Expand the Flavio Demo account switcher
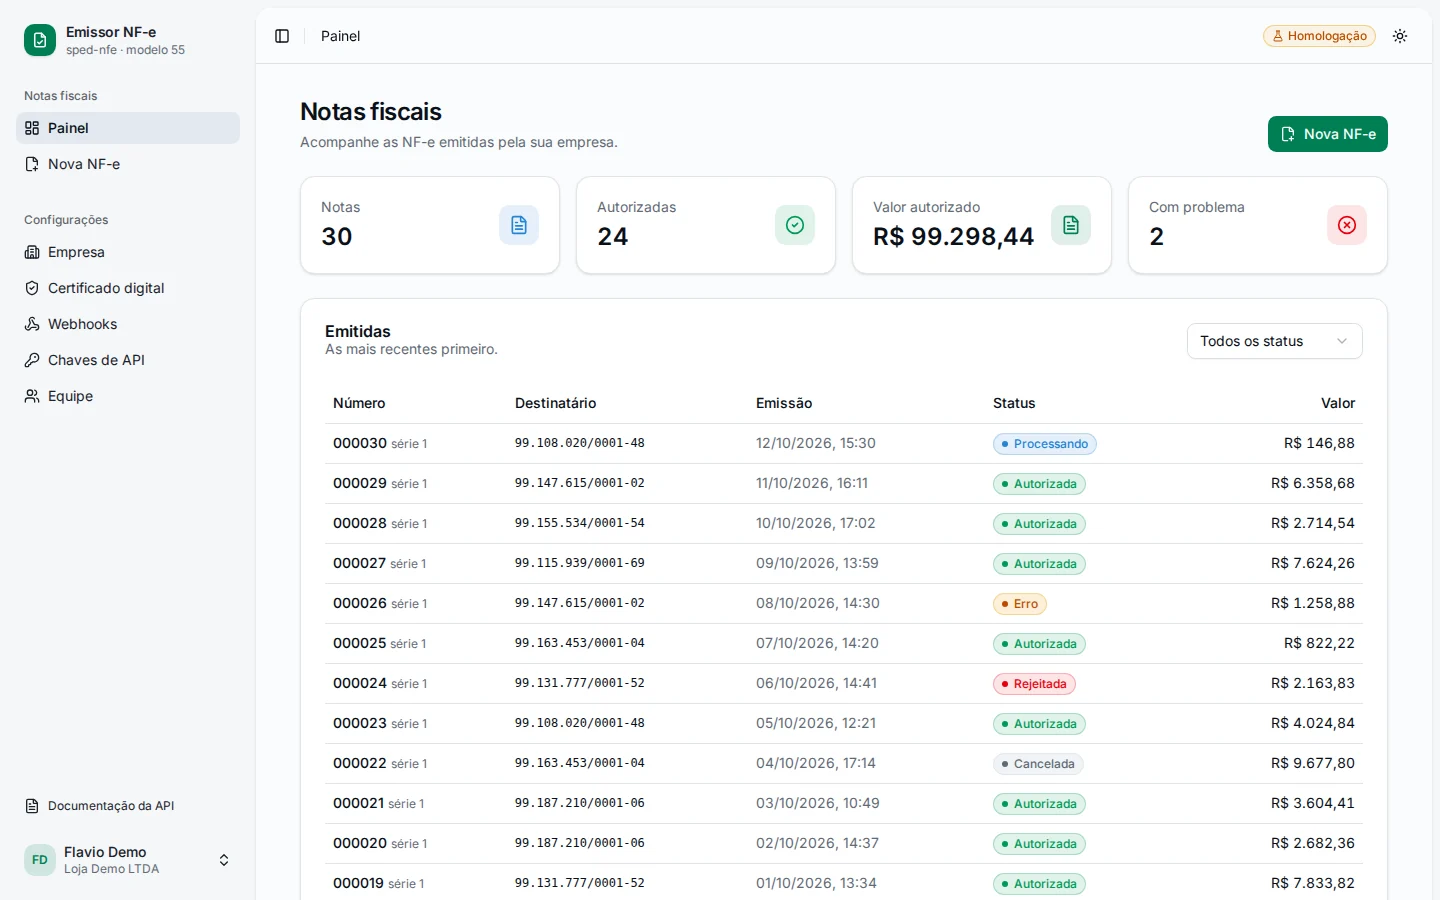The height and width of the screenshot is (900, 1440). (128, 860)
